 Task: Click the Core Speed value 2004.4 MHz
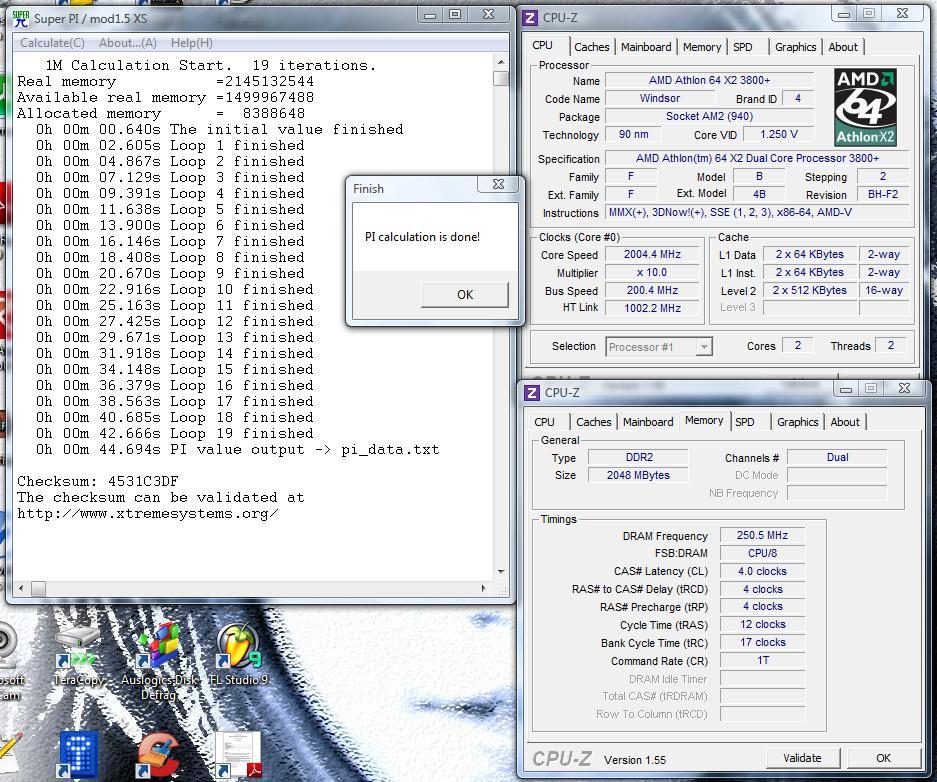coord(652,254)
